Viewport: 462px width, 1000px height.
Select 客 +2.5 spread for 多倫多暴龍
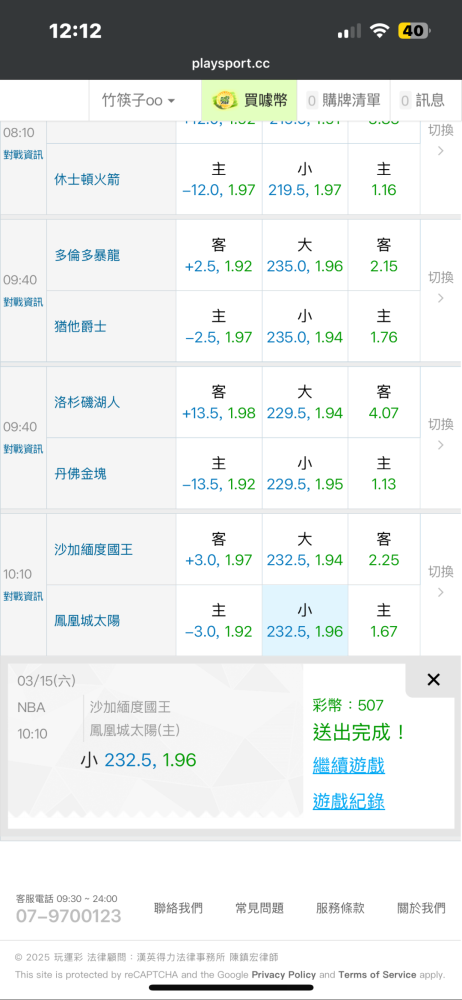click(x=219, y=255)
